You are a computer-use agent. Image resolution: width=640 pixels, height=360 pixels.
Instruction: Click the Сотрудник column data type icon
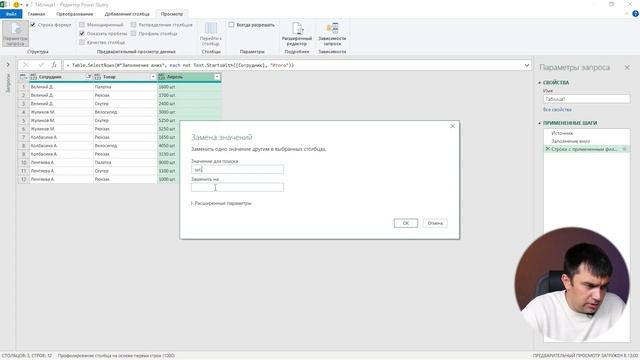pyautogui.click(x=33, y=77)
